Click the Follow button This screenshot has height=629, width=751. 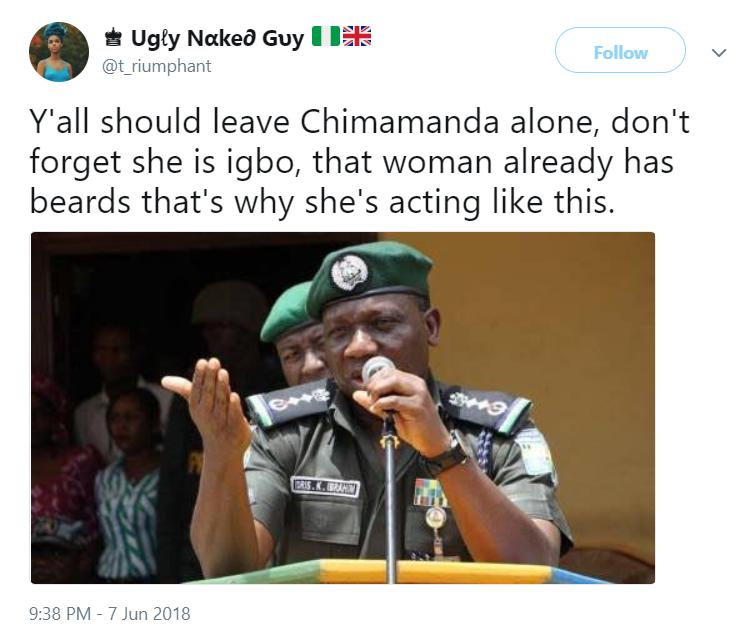tap(620, 50)
